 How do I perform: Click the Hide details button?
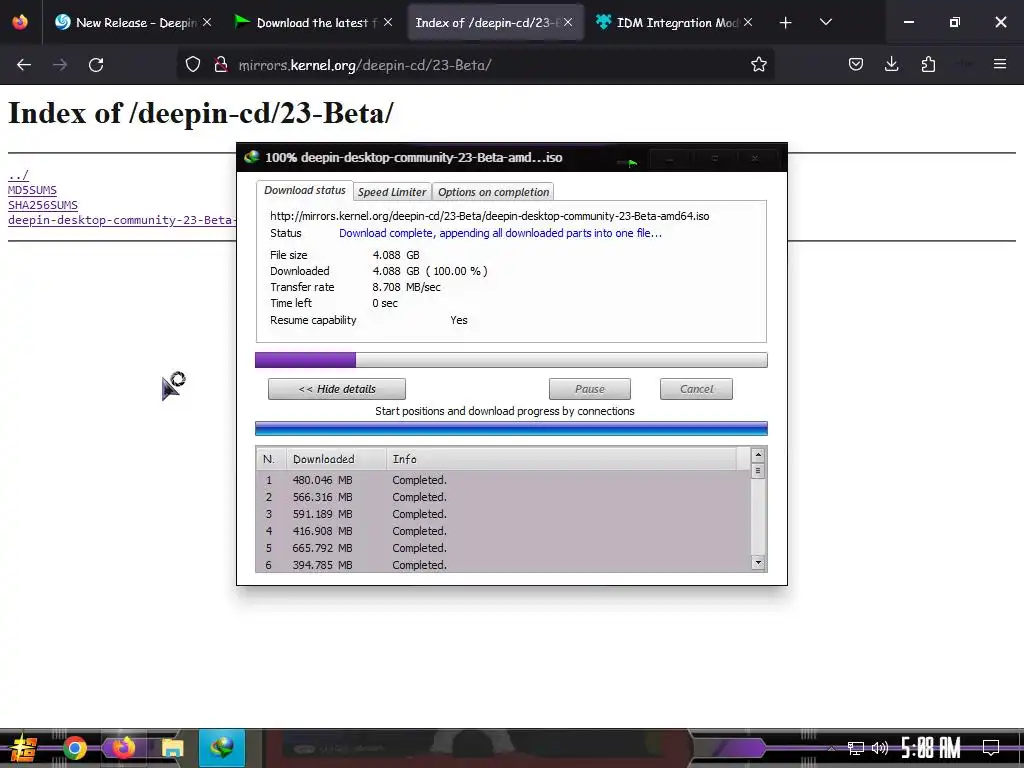click(337, 389)
